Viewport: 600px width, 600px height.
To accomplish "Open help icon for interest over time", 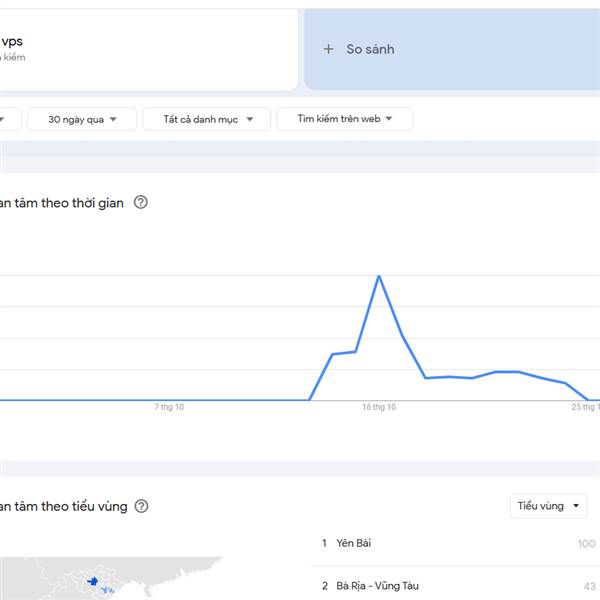I will tap(141, 203).
